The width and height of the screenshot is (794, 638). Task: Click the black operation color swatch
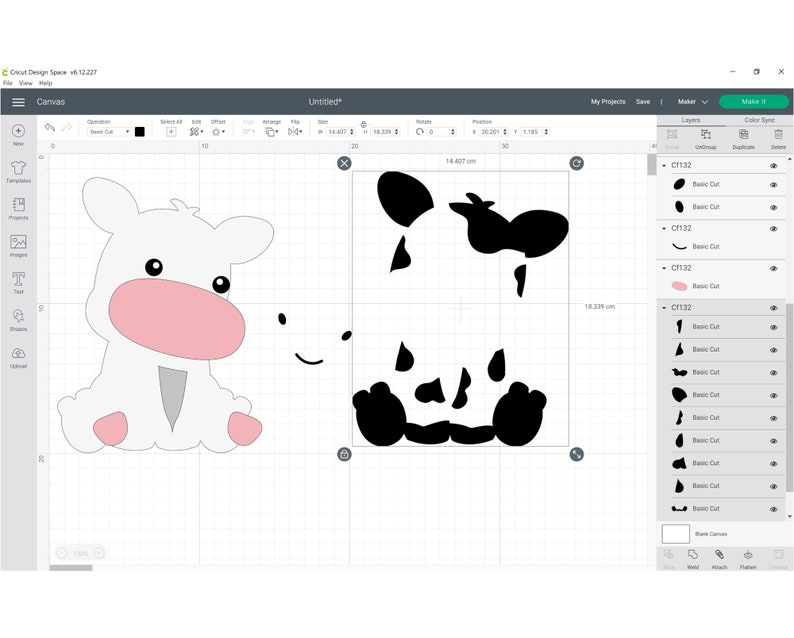pos(140,132)
